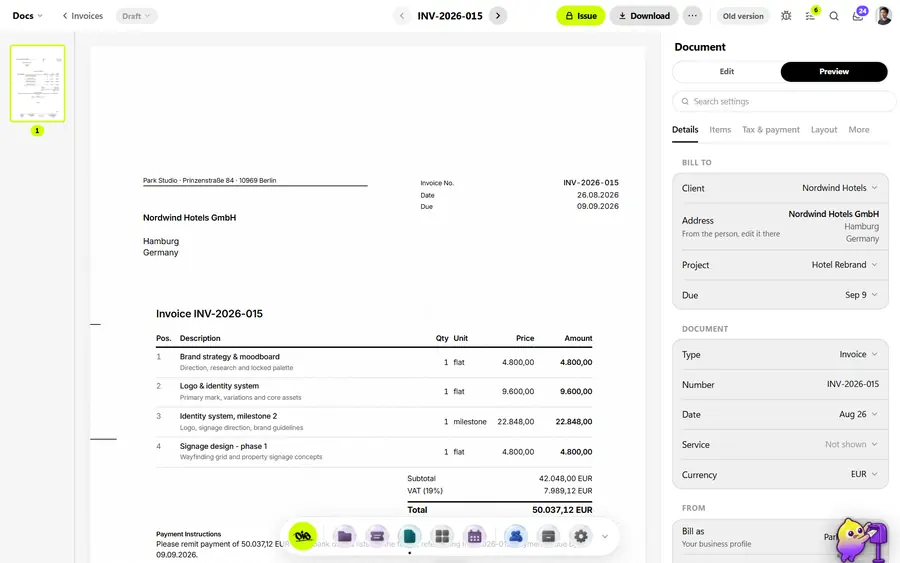Open the document icon in dock

[x=409, y=536]
